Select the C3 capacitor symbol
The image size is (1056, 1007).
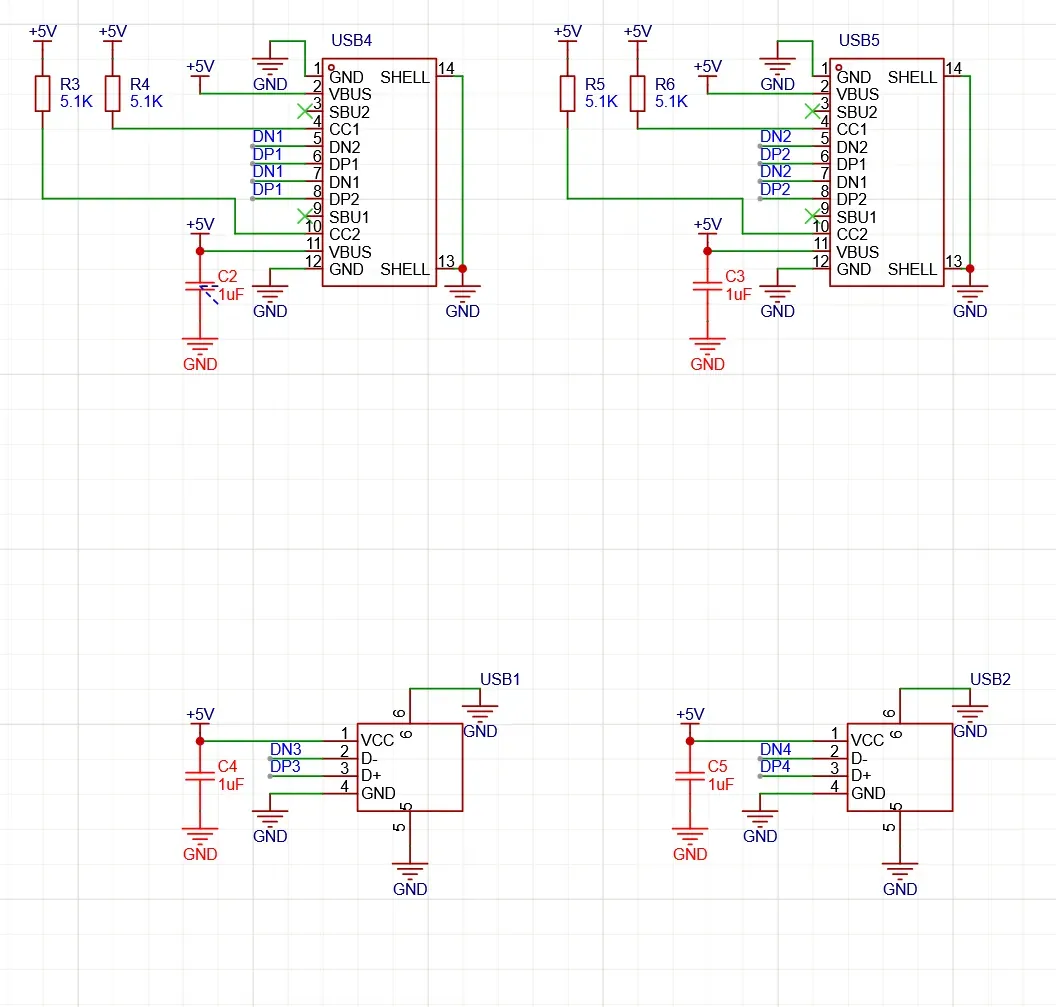pyautogui.click(x=707, y=287)
